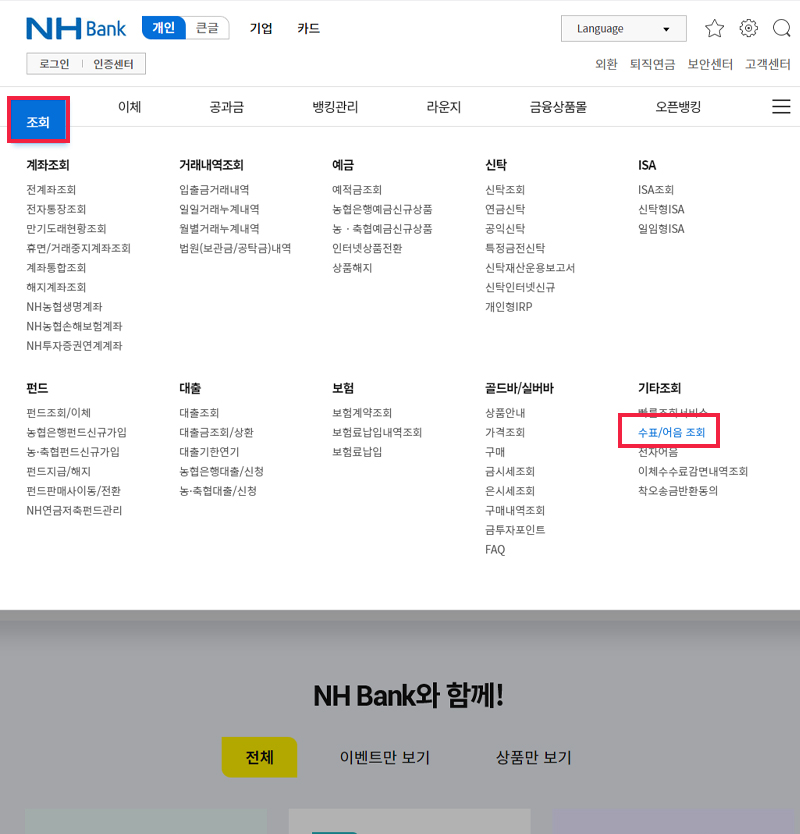
Task: Click the 로그인 button
Action: pos(54,64)
